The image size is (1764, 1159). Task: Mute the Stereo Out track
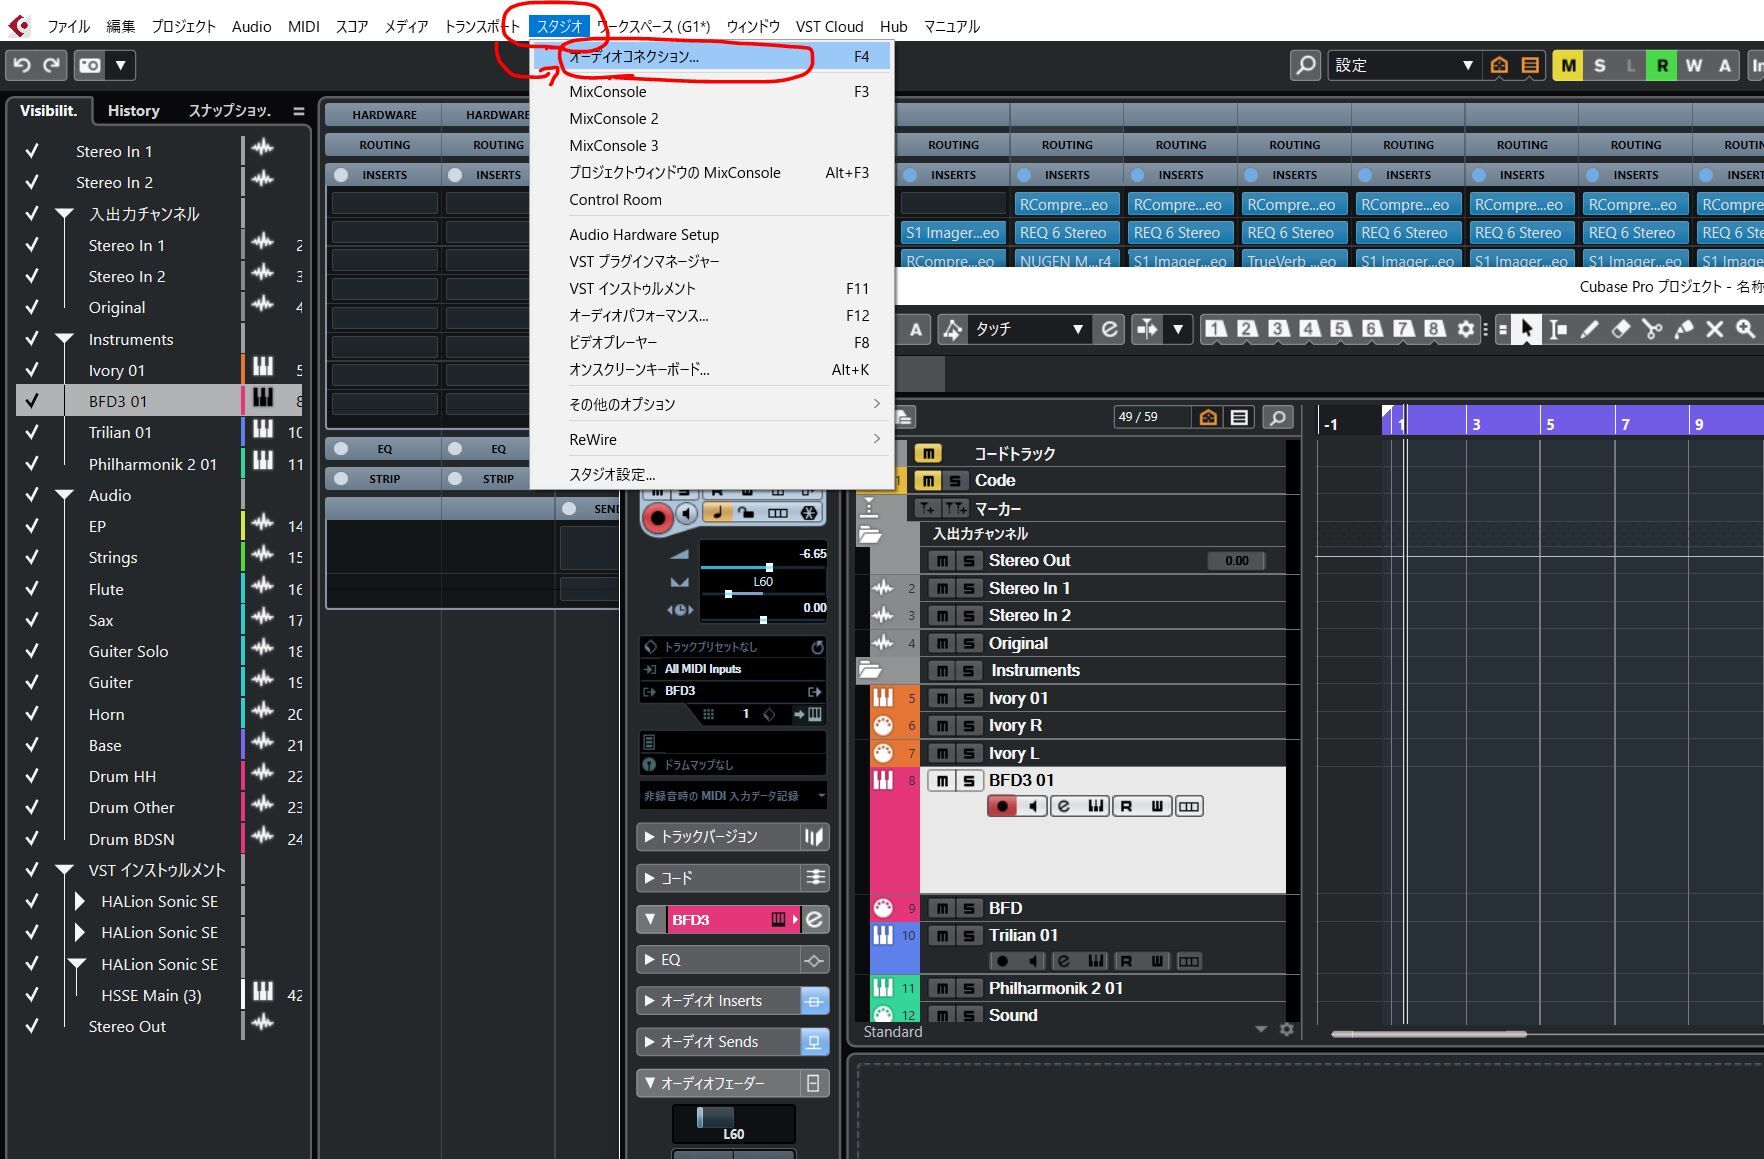[x=942, y=561]
